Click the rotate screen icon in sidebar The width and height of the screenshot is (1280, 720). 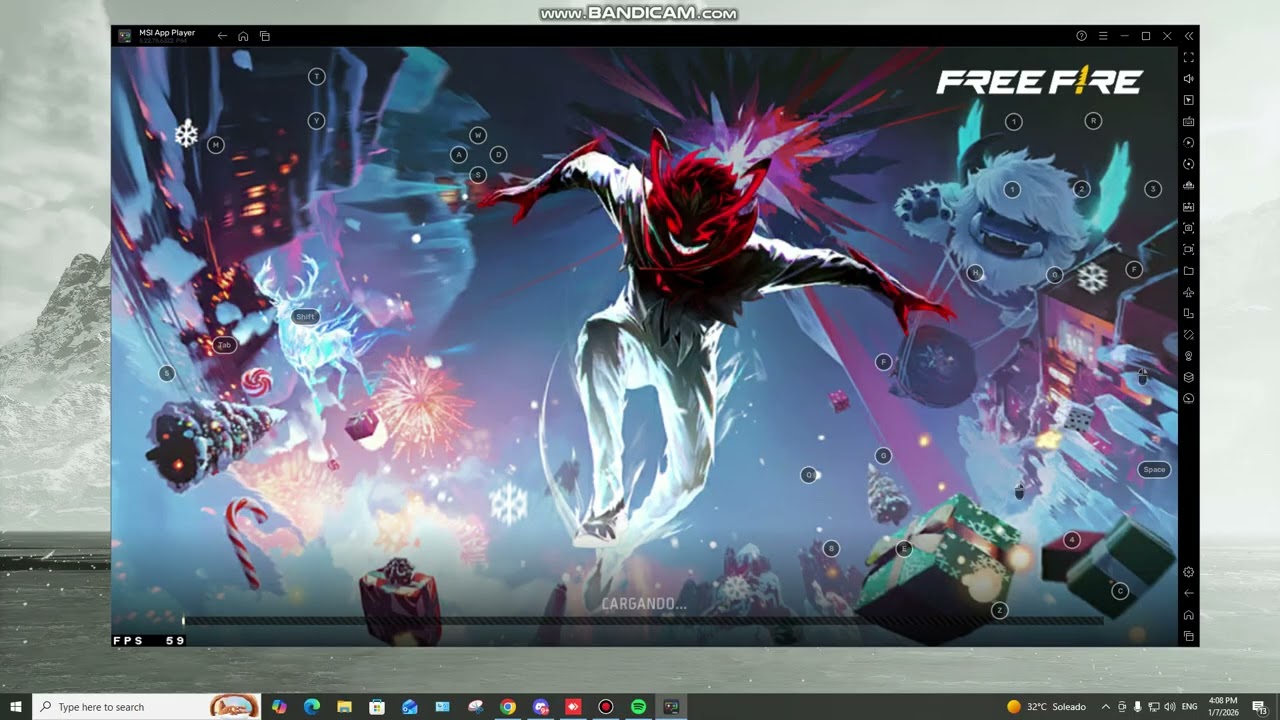(1189, 335)
